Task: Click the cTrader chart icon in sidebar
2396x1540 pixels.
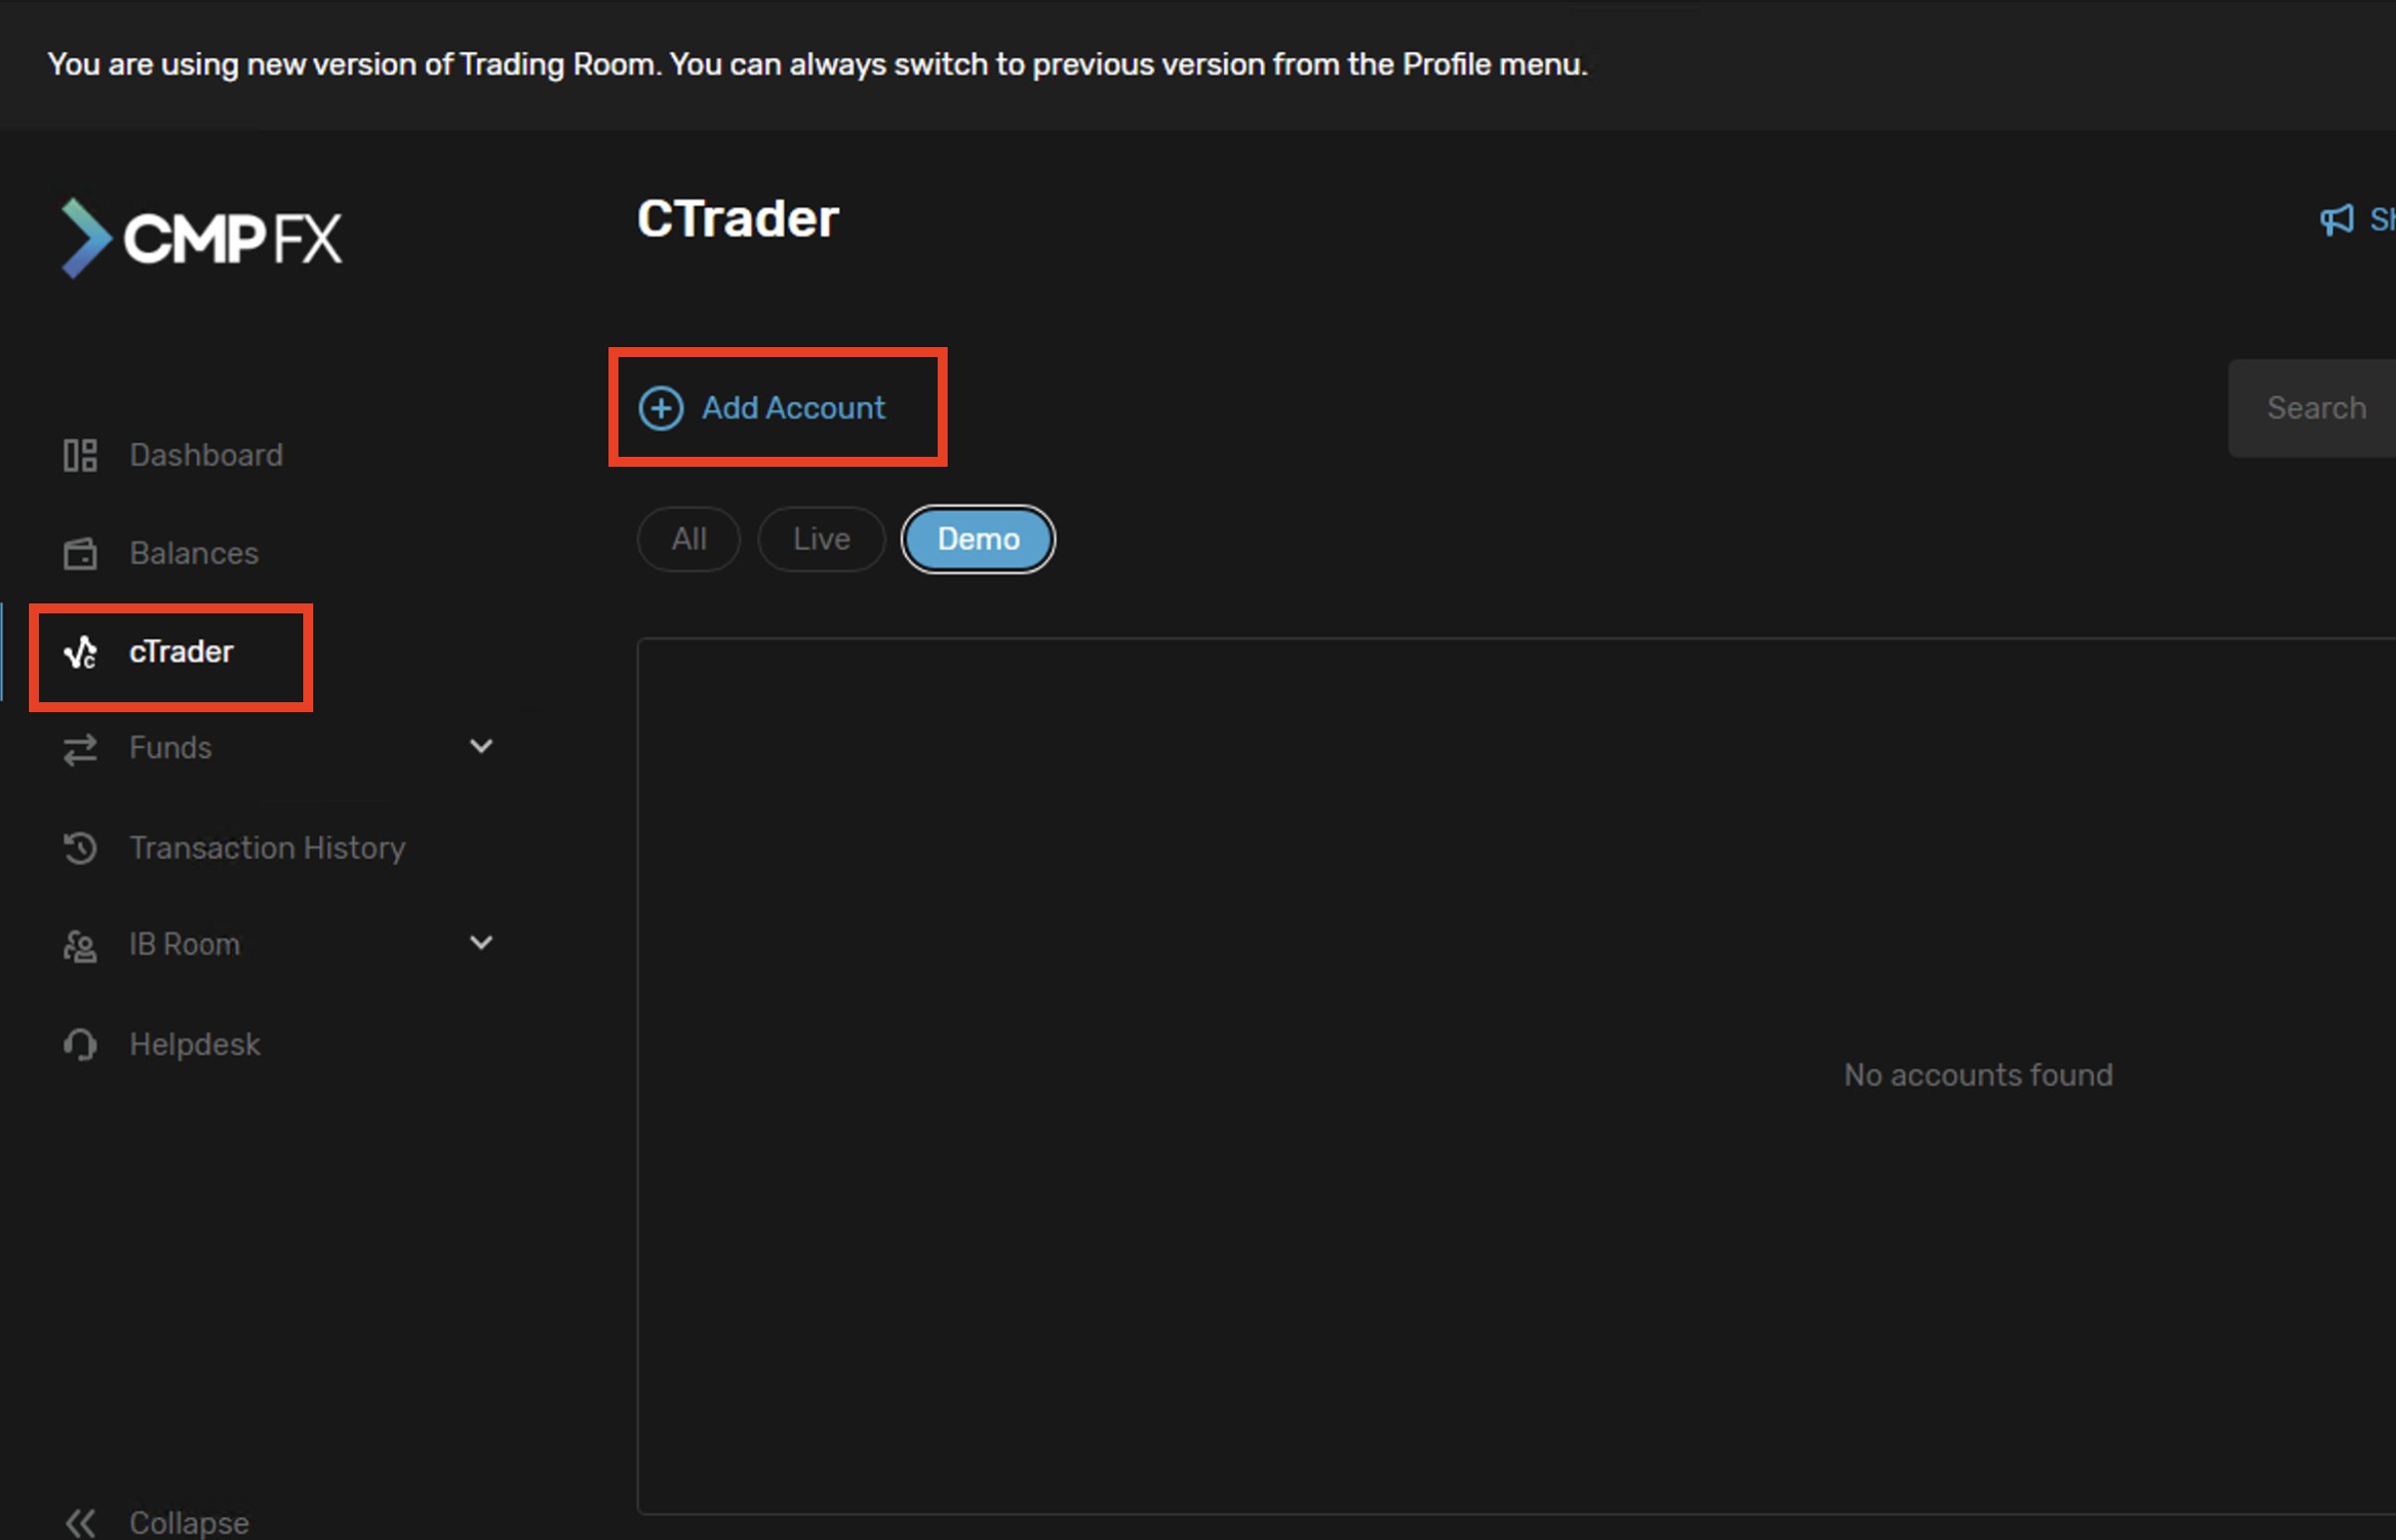Action: tap(80, 652)
